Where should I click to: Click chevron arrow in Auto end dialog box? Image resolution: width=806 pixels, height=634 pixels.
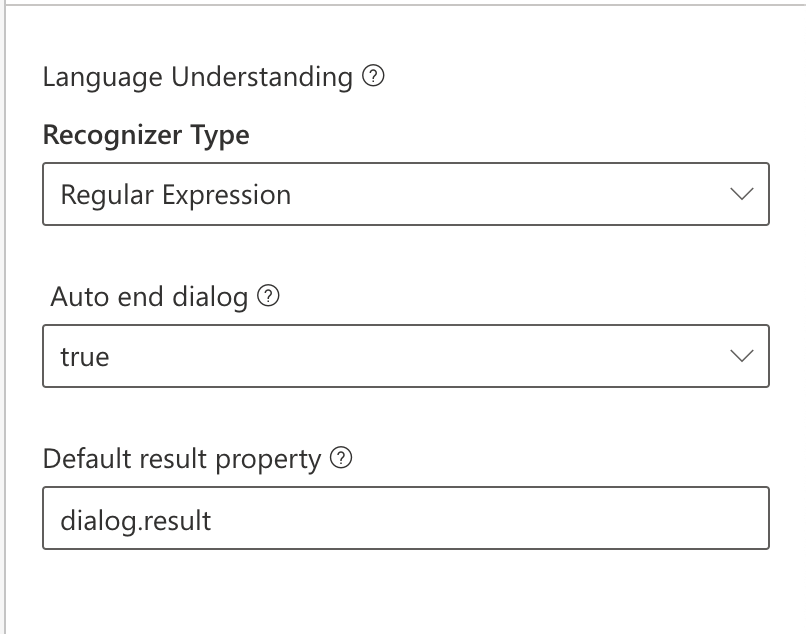(741, 356)
